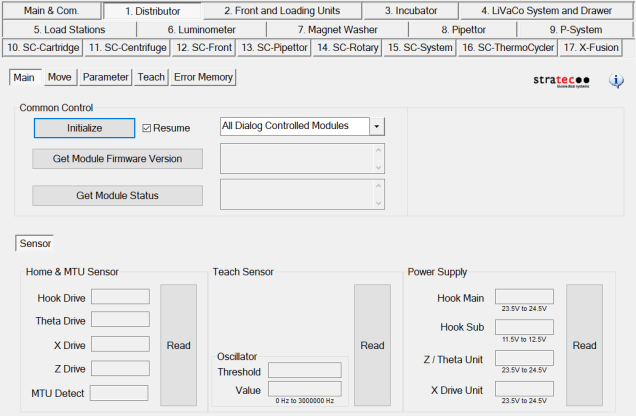Open the All Dialog Controlled Modules dropdown

click(377, 126)
